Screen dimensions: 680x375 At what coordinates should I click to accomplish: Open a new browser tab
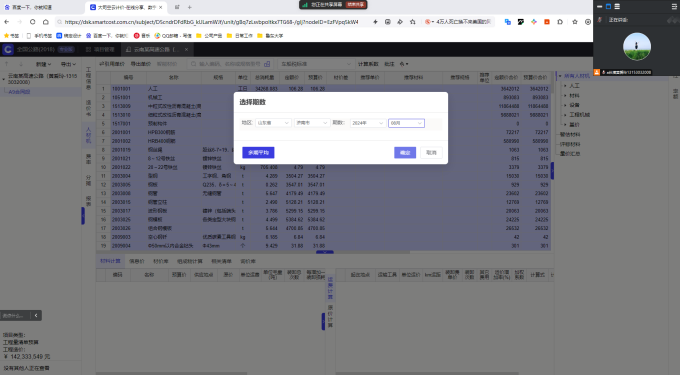(190, 7)
